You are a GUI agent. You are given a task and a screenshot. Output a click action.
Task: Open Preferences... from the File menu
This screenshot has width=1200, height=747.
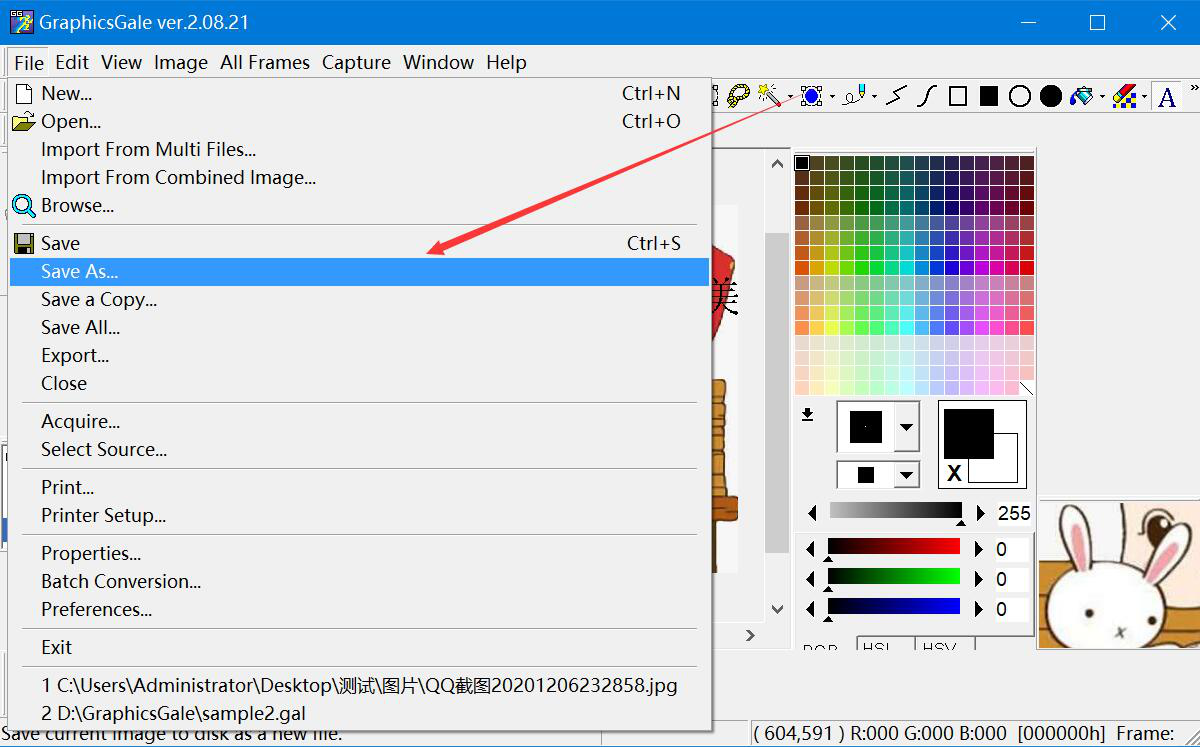coord(360,610)
